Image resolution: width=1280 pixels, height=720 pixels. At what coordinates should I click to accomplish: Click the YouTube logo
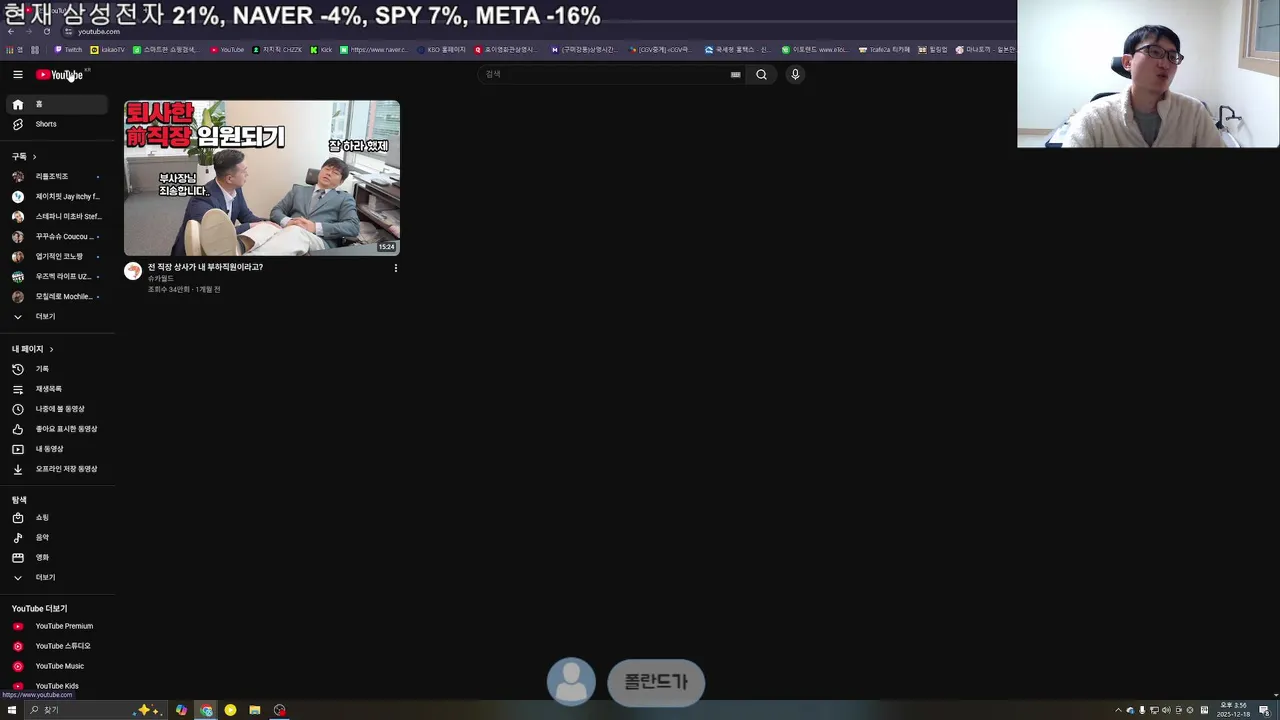coord(60,75)
